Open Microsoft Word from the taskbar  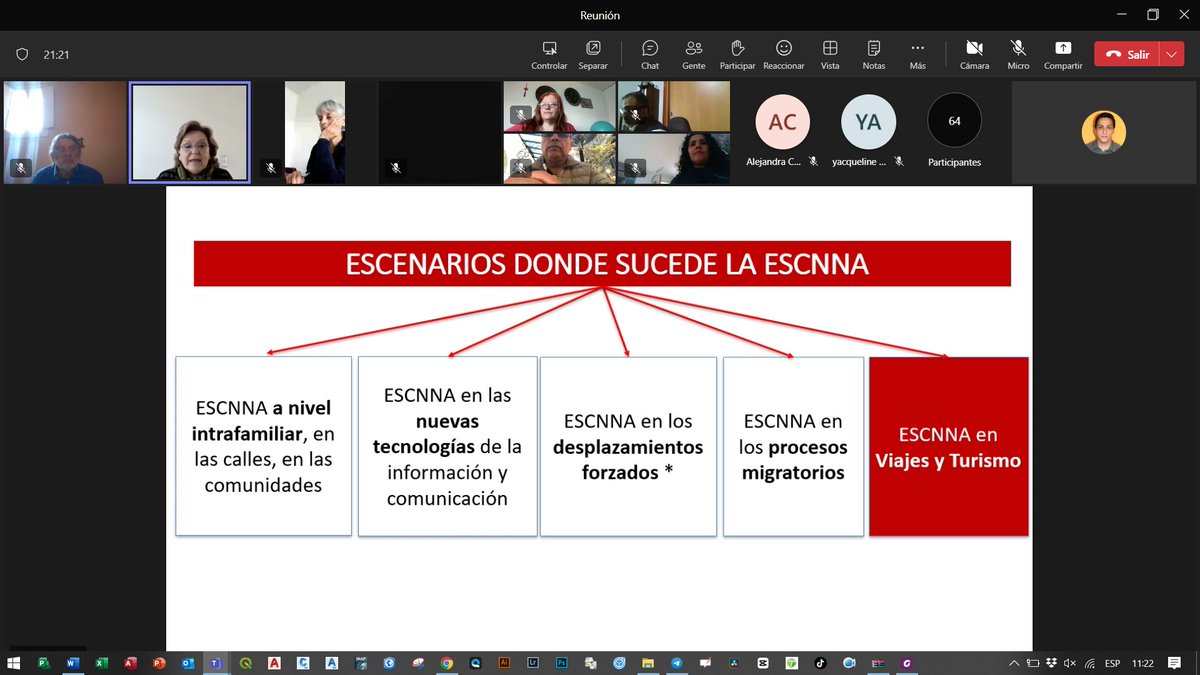pos(72,663)
